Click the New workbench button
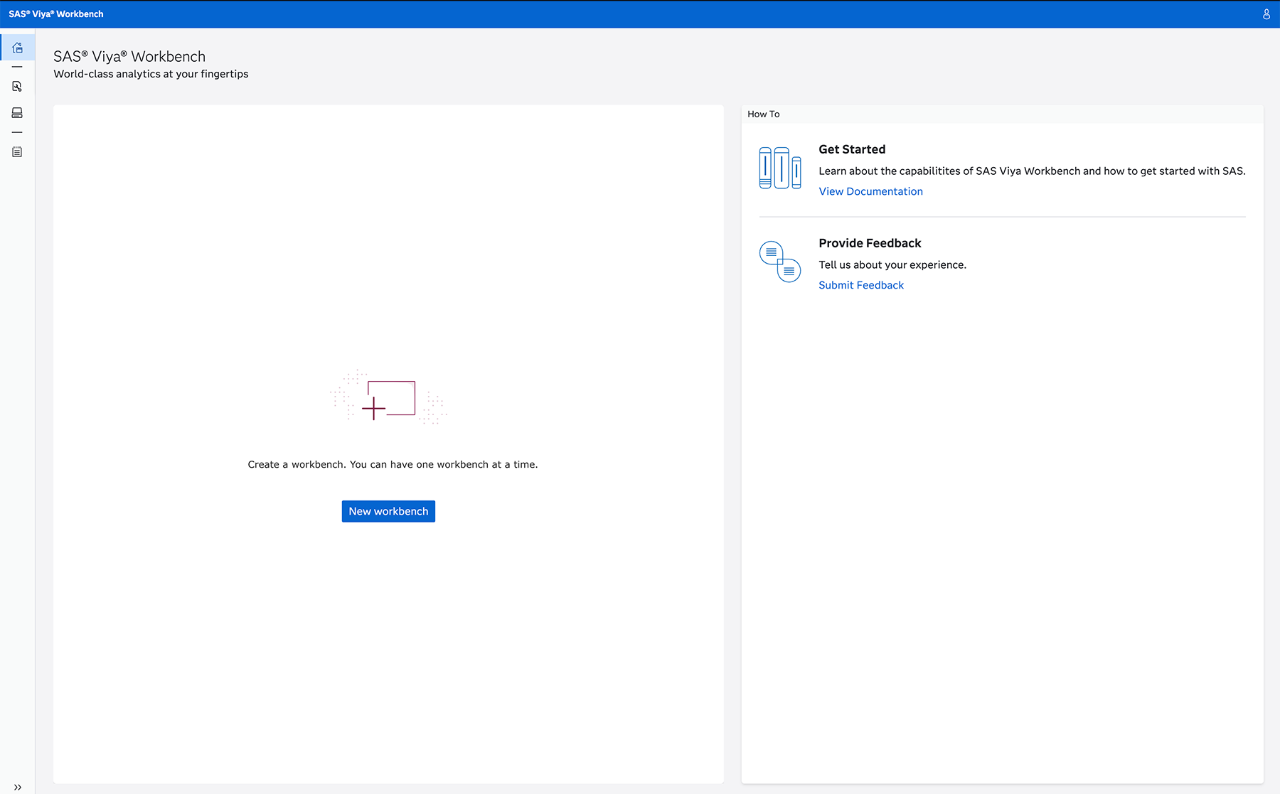1280x794 pixels. point(388,511)
